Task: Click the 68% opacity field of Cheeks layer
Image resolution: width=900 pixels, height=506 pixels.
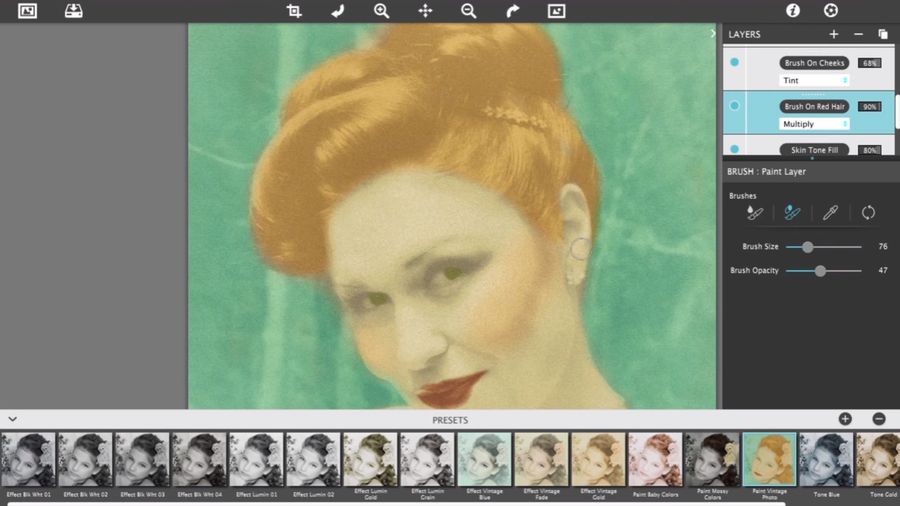Action: pyautogui.click(x=870, y=63)
